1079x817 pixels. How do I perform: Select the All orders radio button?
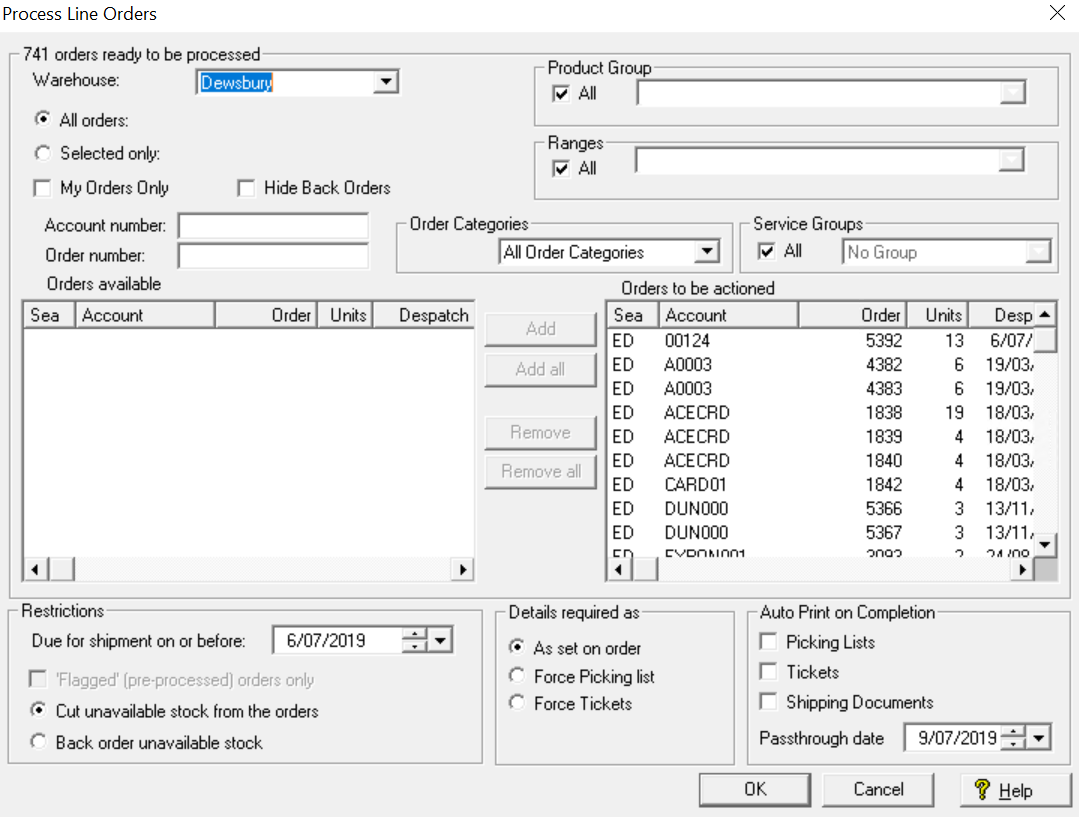coord(43,119)
